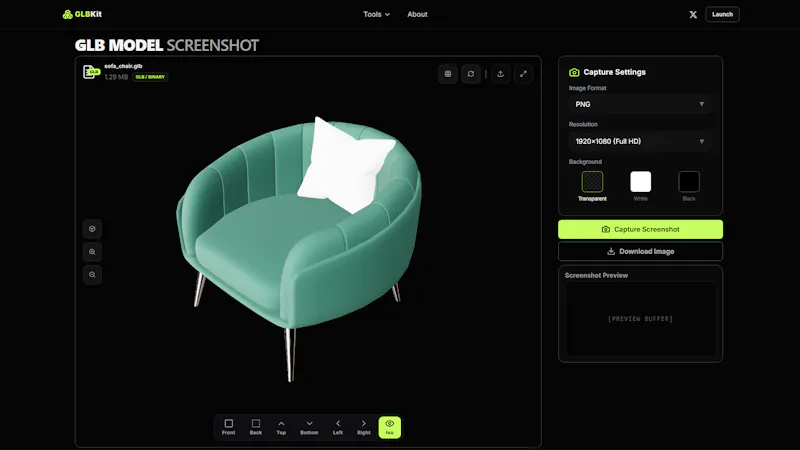Click the zoom in magnifier icon
Viewport: 800px width, 450px height.
coord(92,252)
